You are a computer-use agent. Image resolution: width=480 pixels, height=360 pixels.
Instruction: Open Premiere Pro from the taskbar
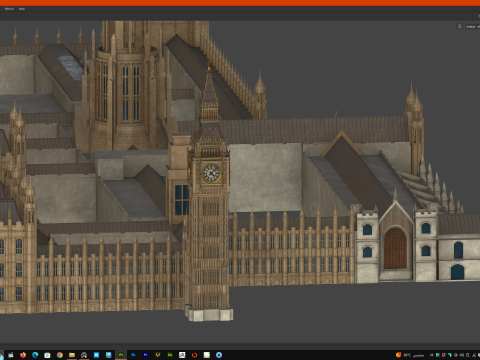(145, 355)
